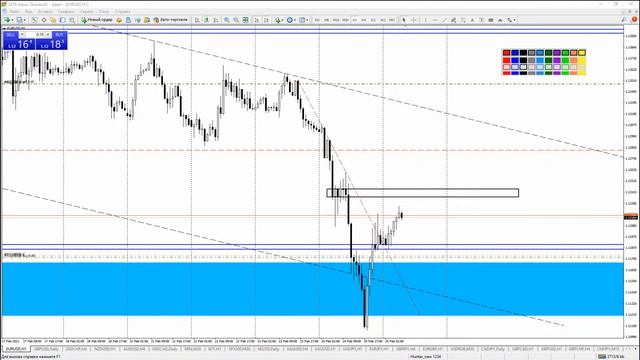Open the red notification icon
Screen dimensions: 640x360
pyautogui.click(x=634, y=19)
